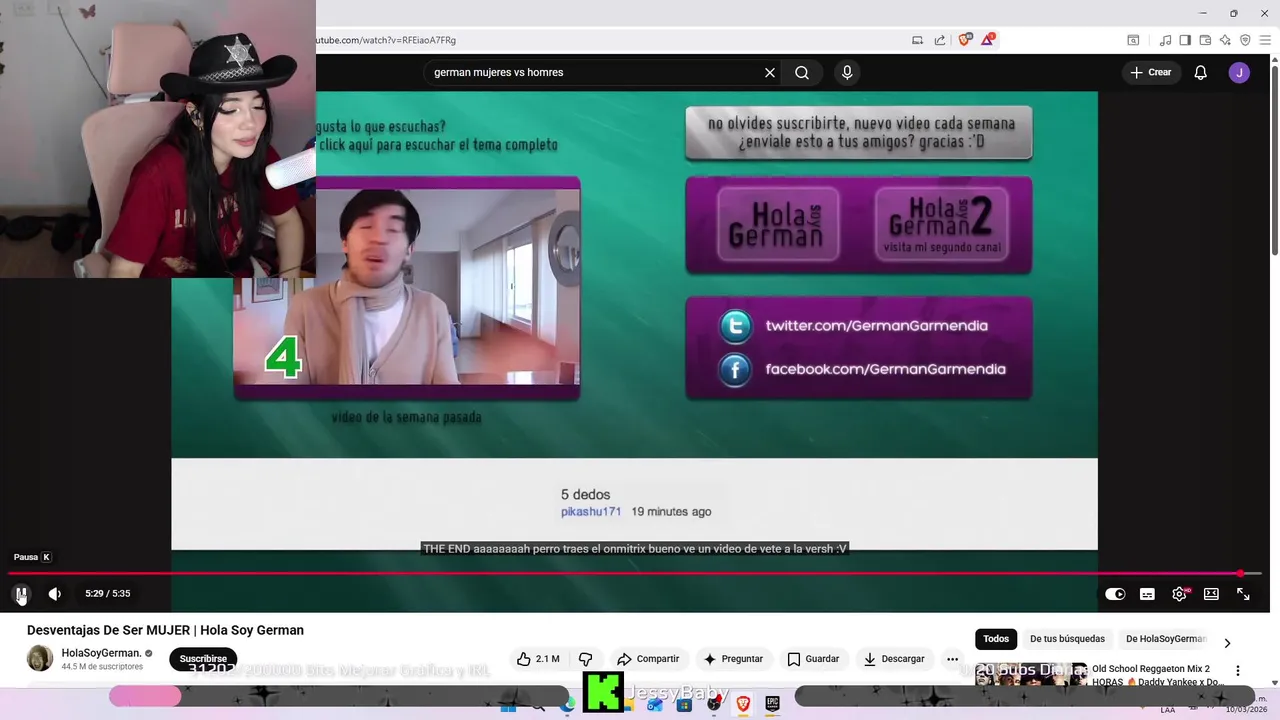Install page as app icon in address bar

pyautogui.click(x=917, y=40)
